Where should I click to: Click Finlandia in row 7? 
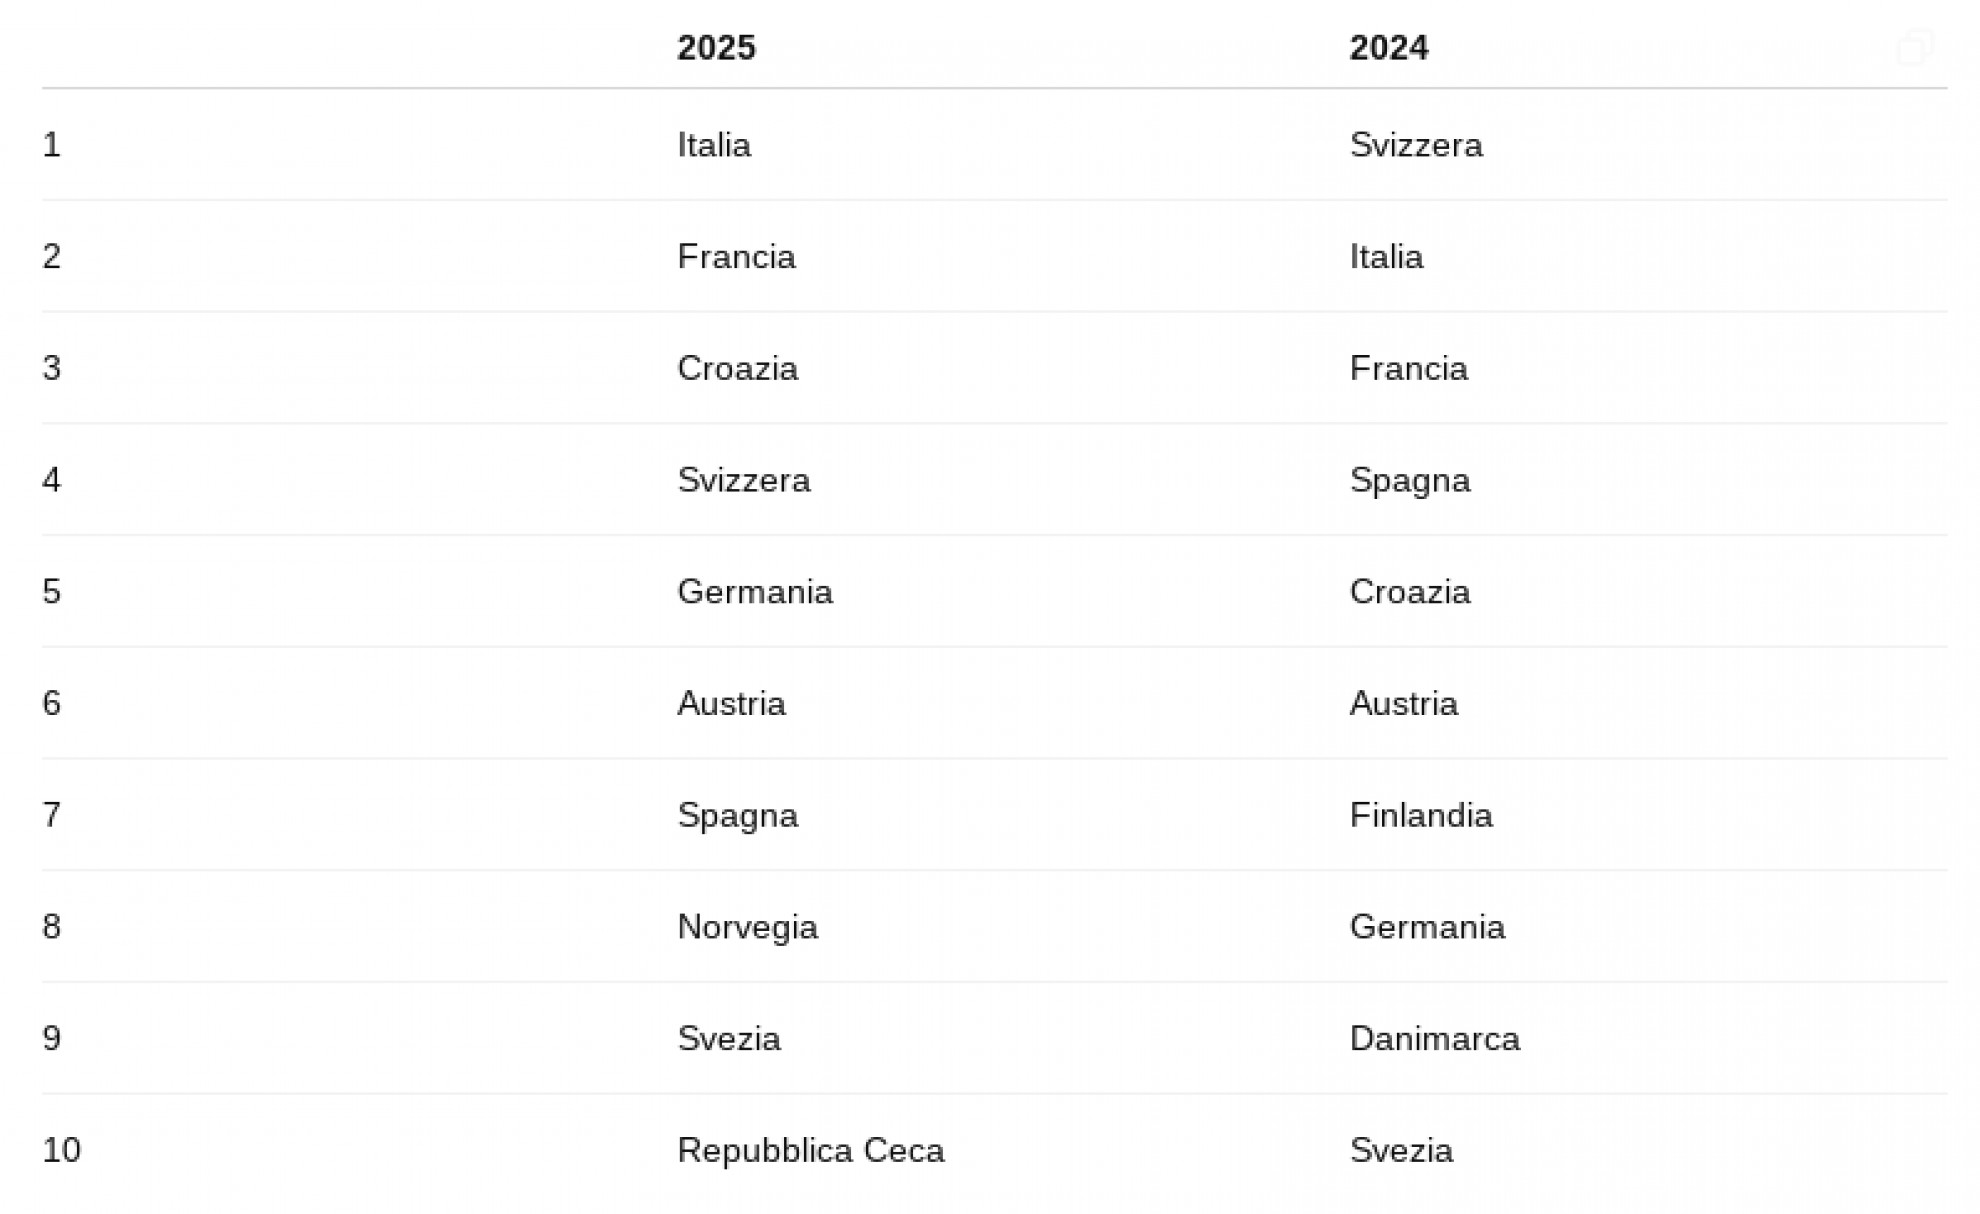1420,816
